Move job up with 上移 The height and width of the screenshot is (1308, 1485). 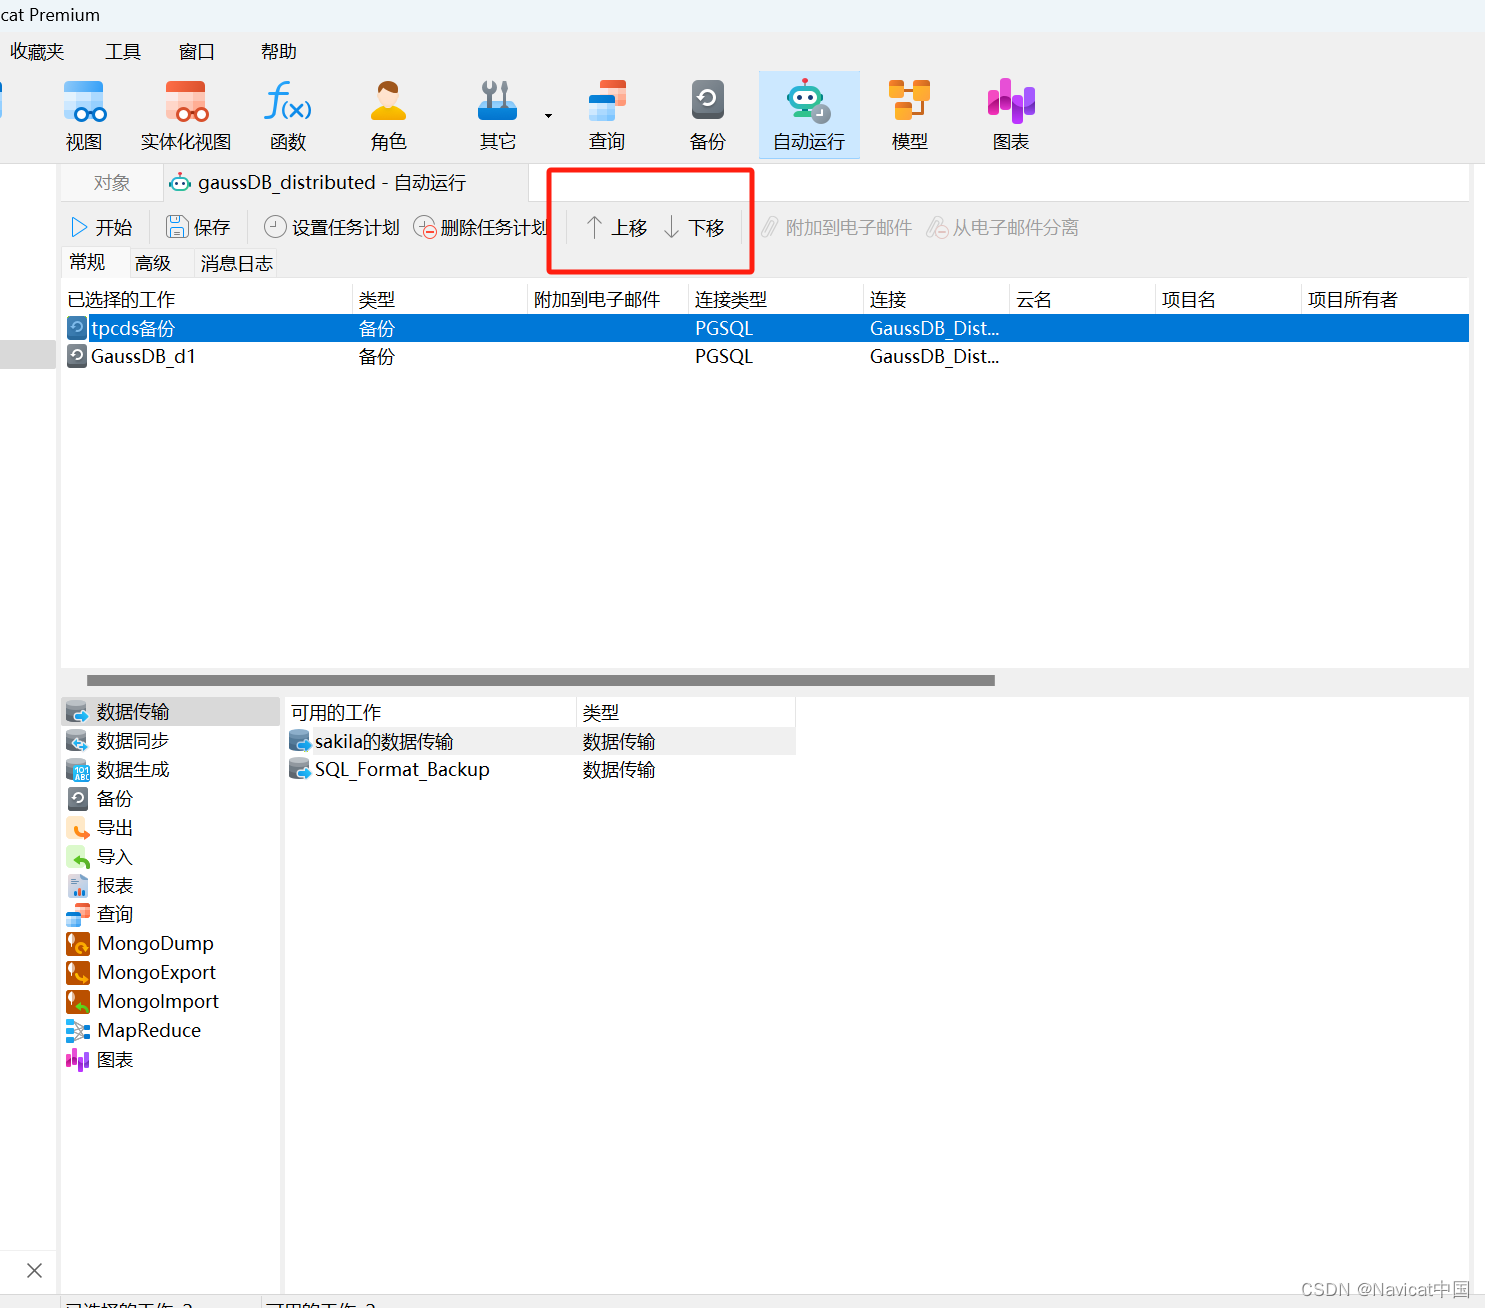click(x=616, y=228)
